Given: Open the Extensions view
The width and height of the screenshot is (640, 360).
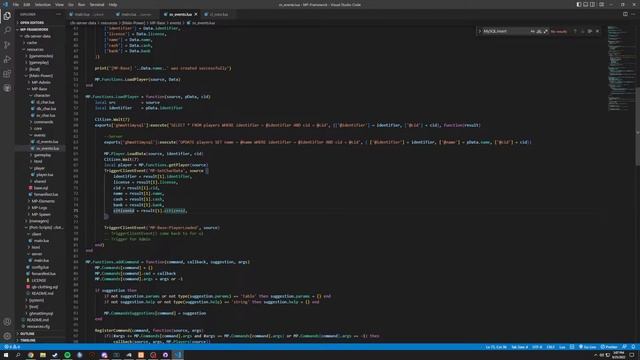Looking at the screenshot, I should coord(7,74).
